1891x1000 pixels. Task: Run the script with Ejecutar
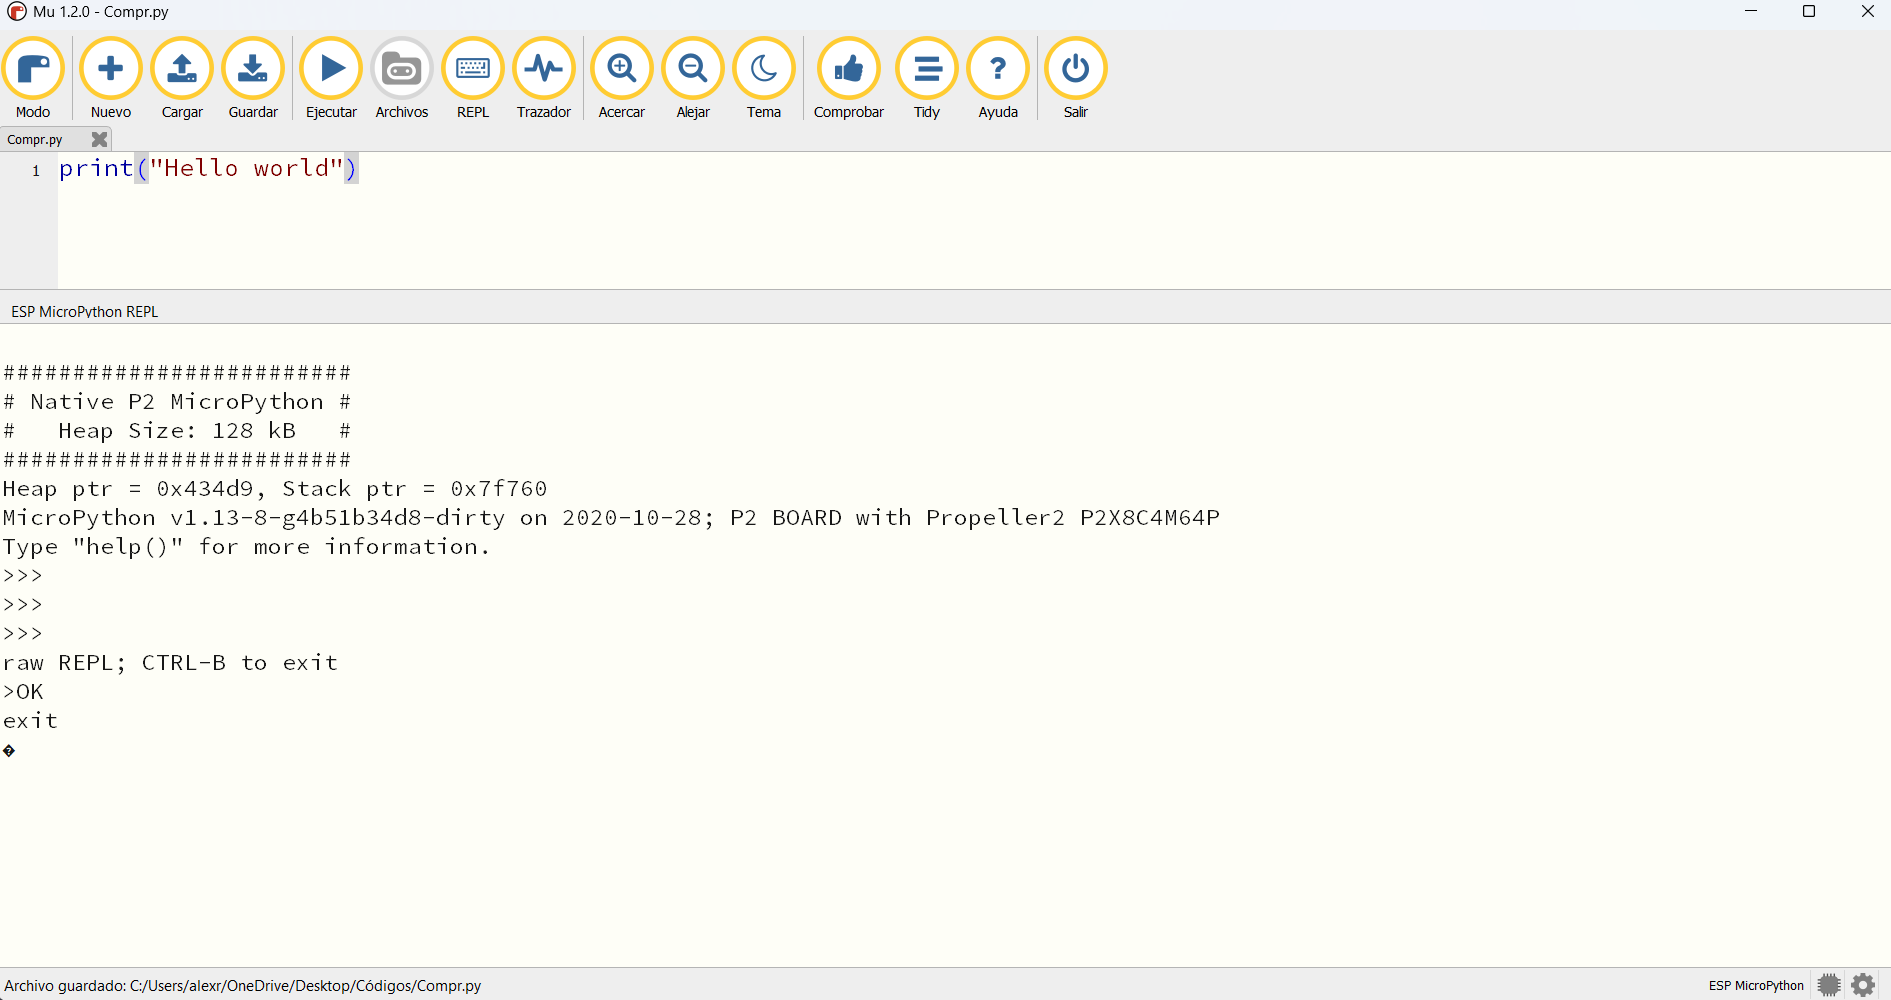coord(331,78)
